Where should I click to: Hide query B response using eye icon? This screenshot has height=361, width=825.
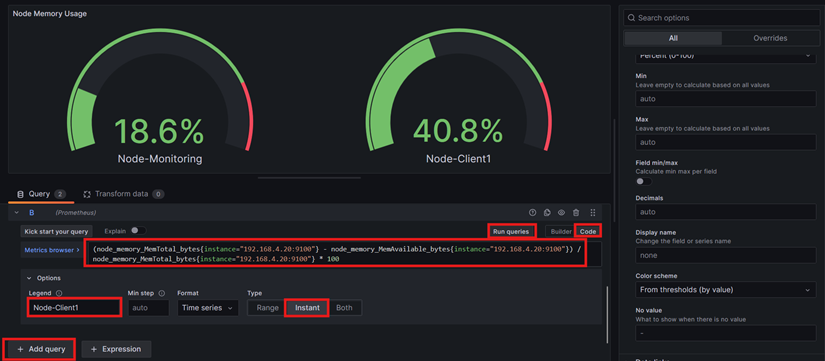point(561,213)
